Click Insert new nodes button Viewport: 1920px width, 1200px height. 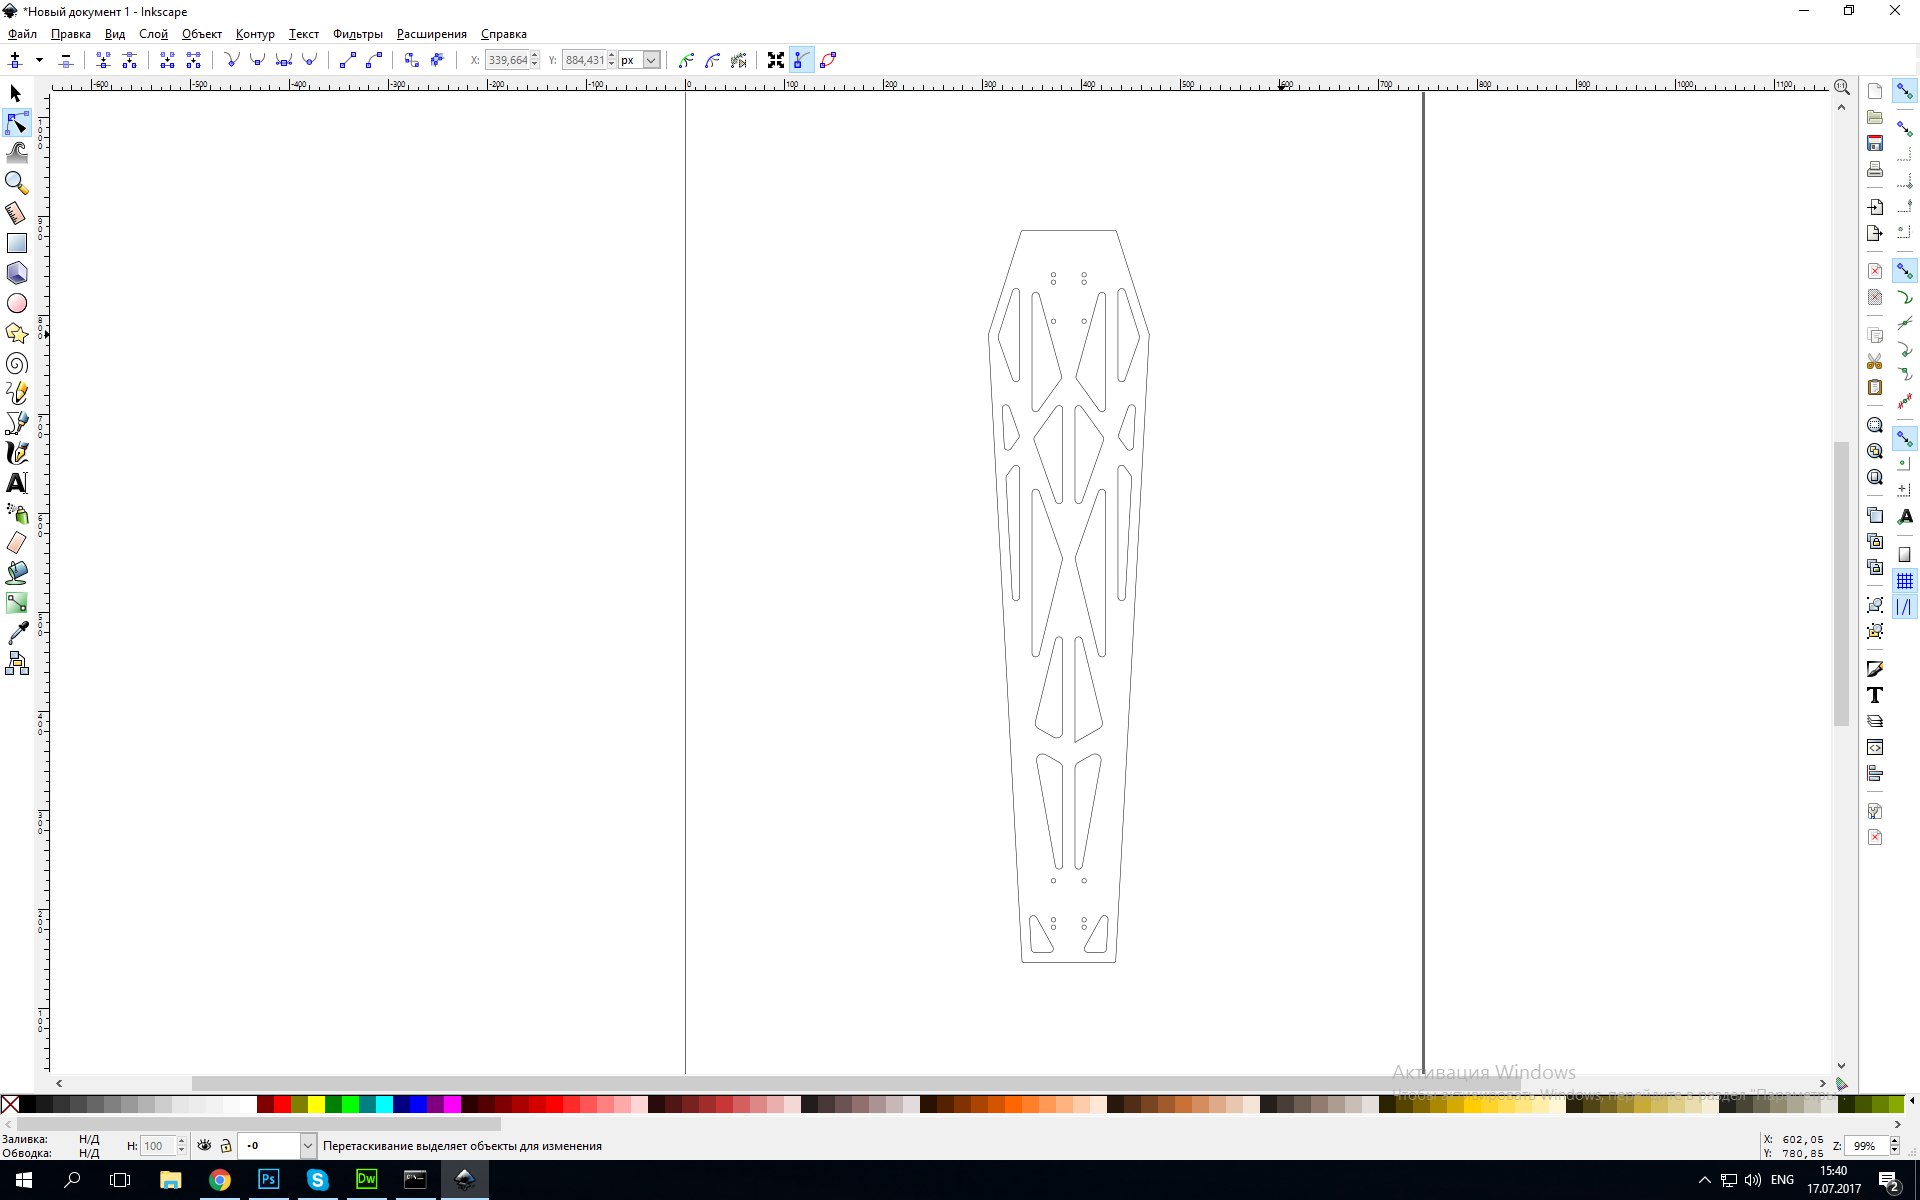point(15,60)
